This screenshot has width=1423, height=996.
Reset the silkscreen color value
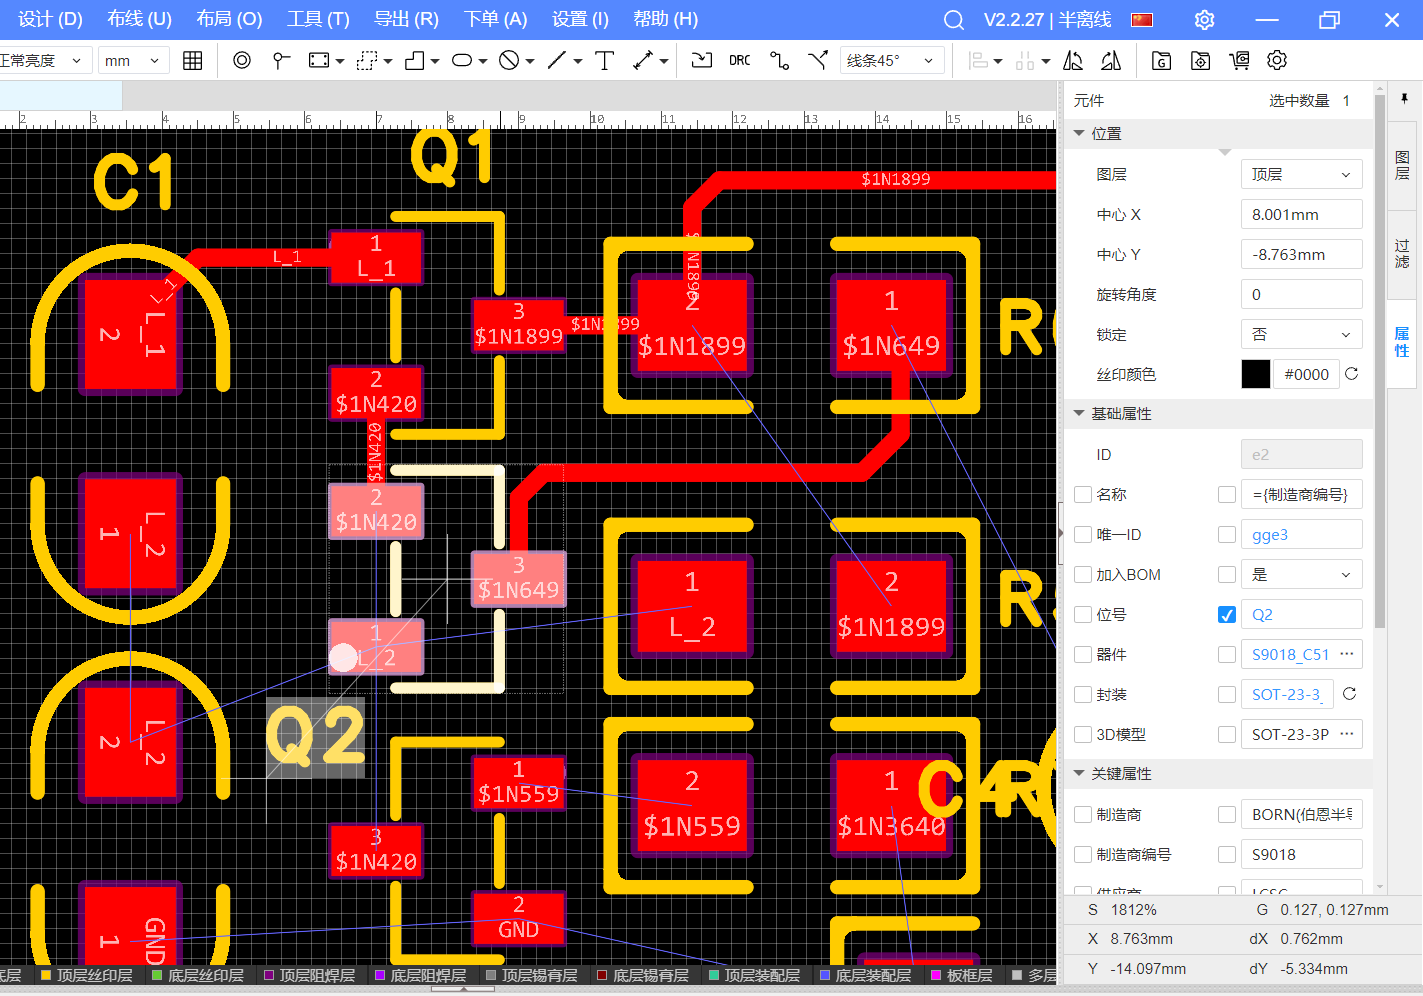coord(1351,374)
